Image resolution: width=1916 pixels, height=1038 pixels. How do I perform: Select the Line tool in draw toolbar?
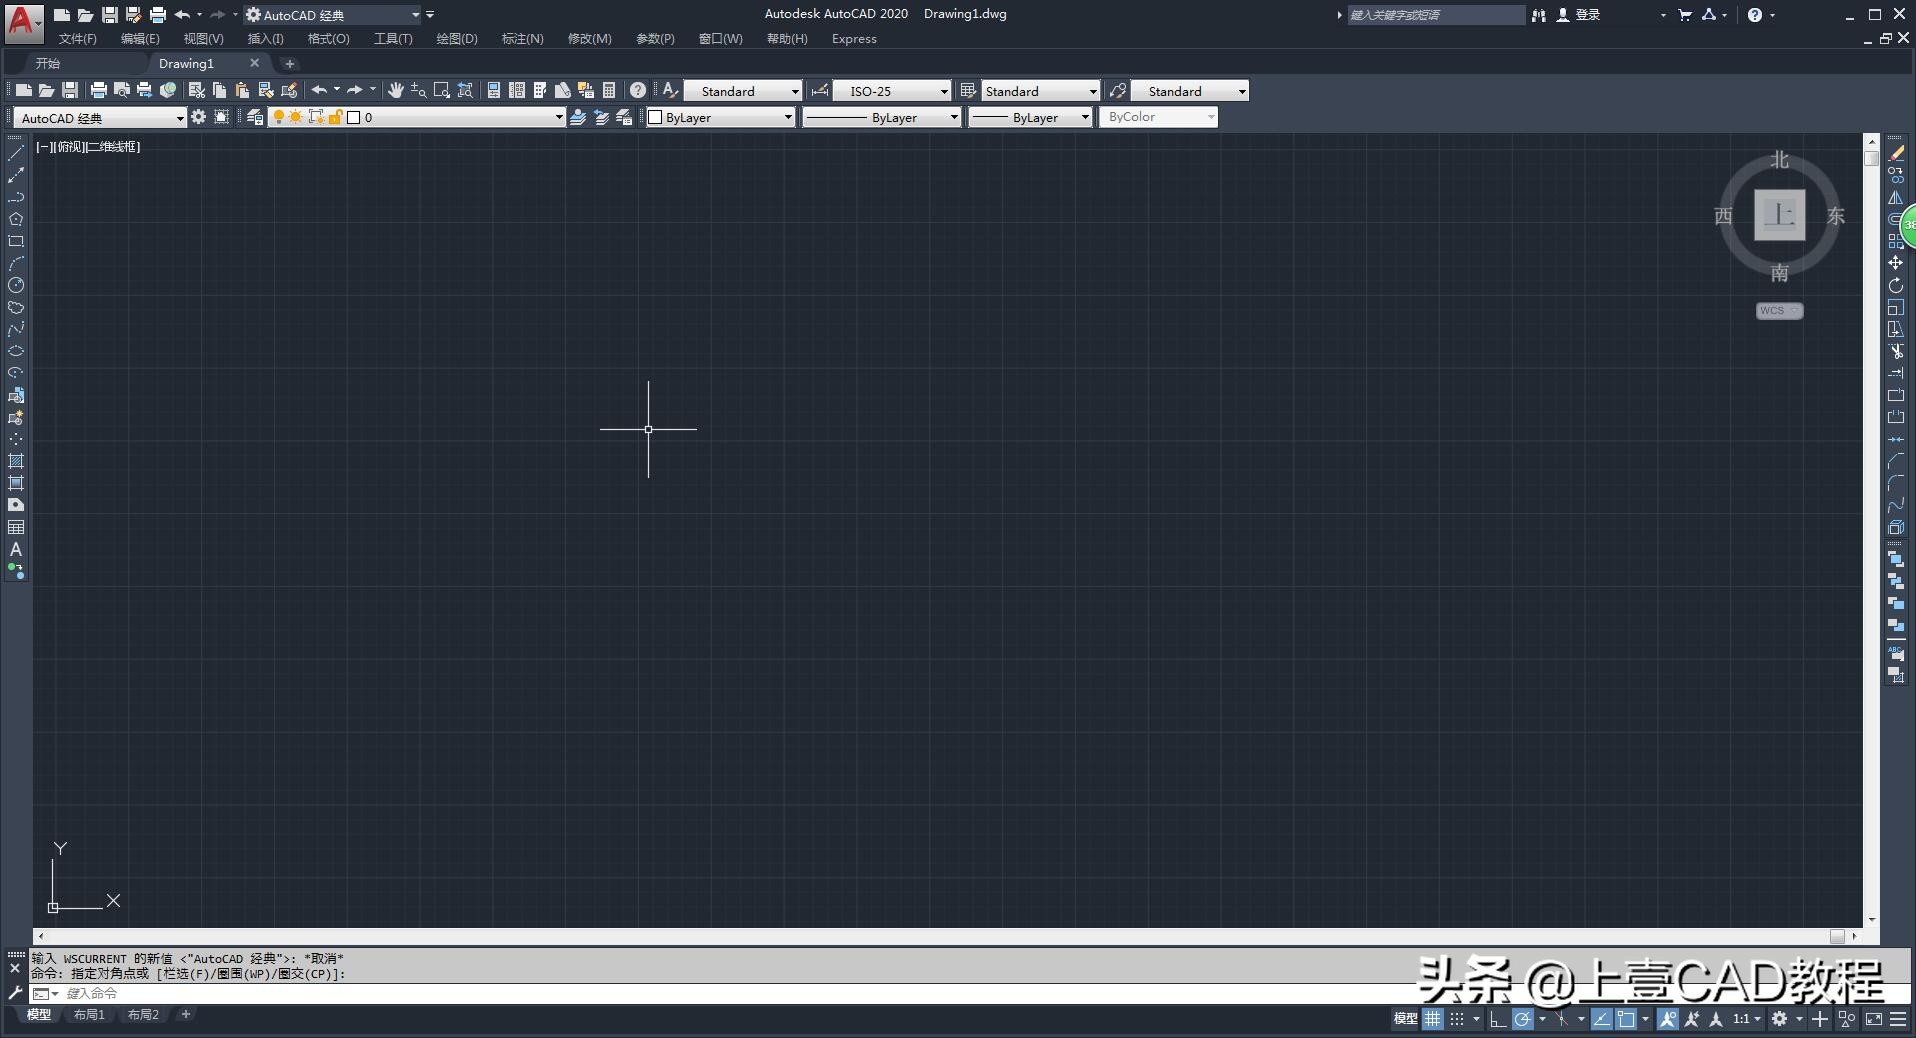pyautogui.click(x=16, y=153)
